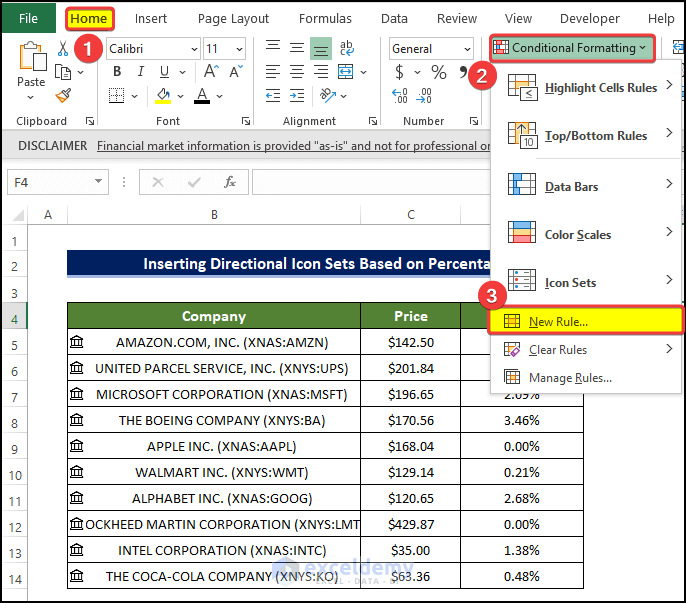Viewport: 686px width, 603px height.
Task: Click the Format Painter brush icon
Action: click(63, 96)
